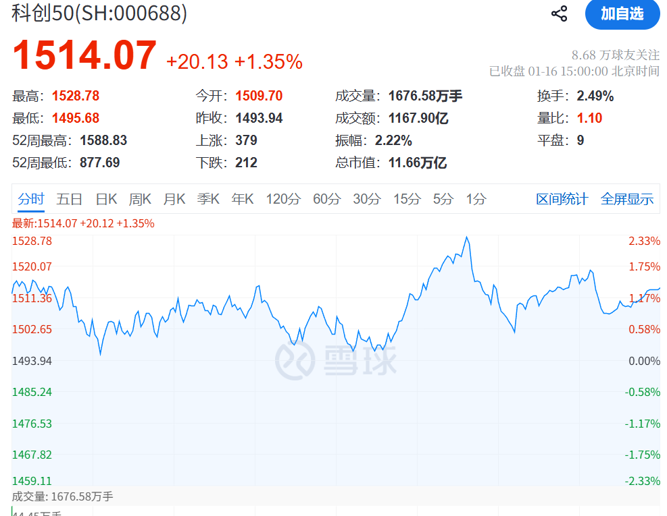Open 区间统计 range statistics
This screenshot has height=516, width=667.
click(562, 199)
